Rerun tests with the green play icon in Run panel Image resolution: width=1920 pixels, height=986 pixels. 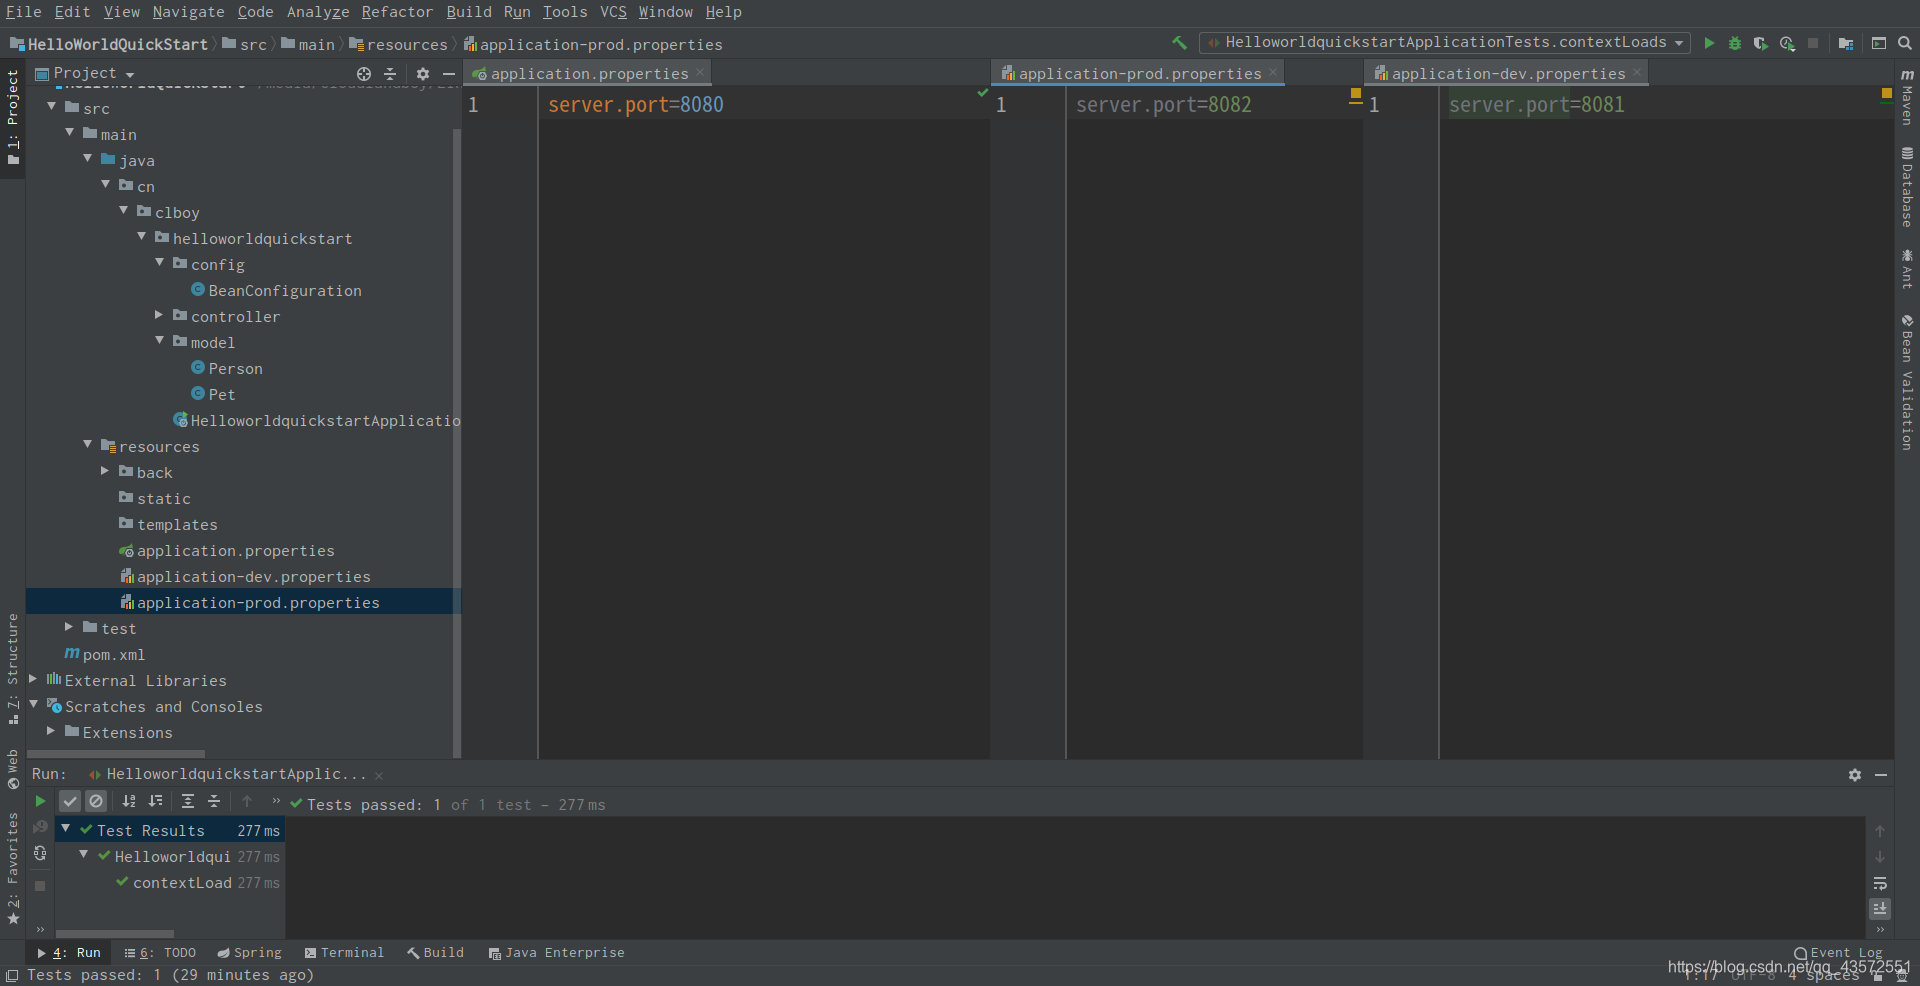click(x=40, y=801)
